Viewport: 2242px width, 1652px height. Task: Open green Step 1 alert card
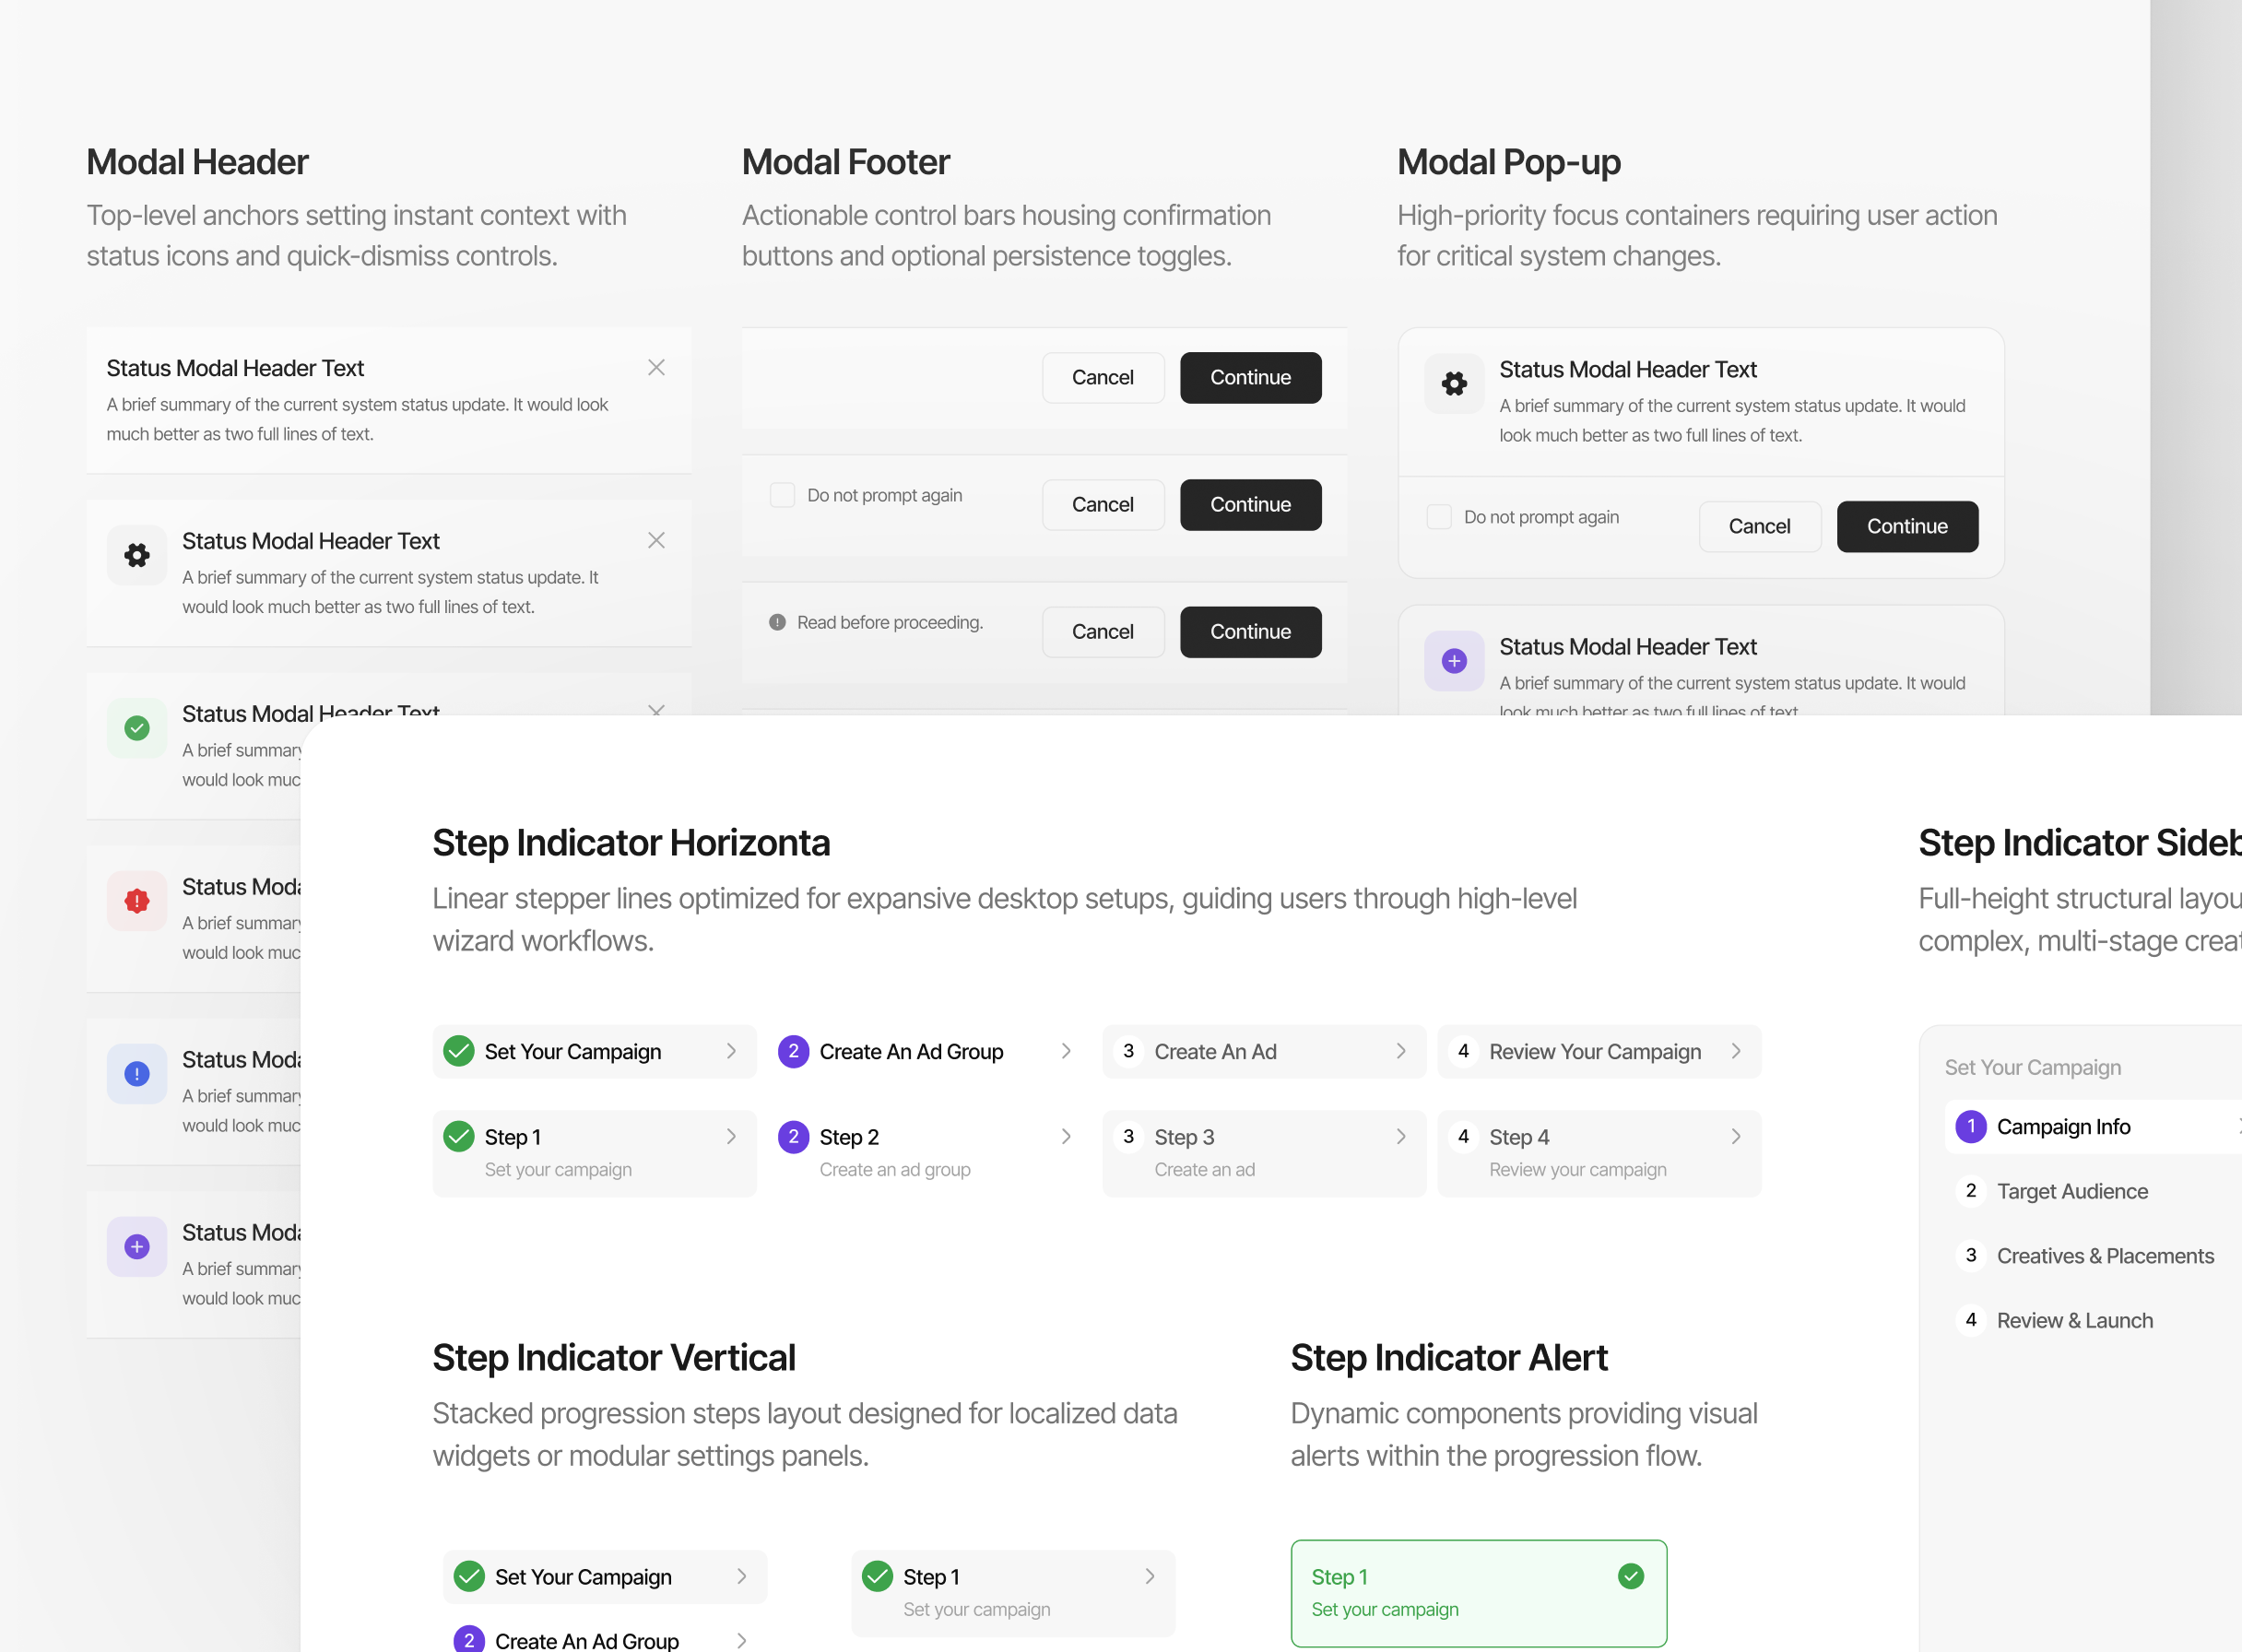pos(1479,1593)
